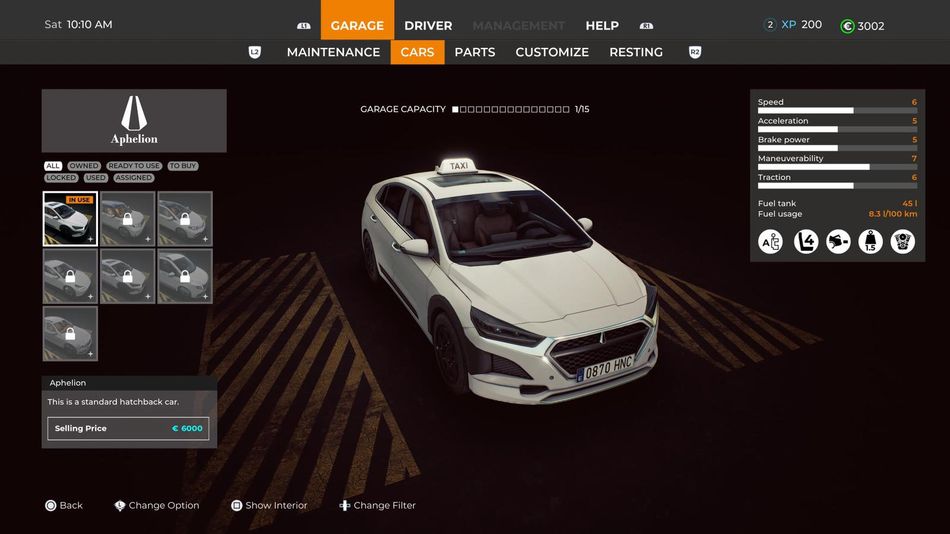This screenshot has width=950, height=534.
Task: Click the Acceleration stat bar
Action: 837,129
